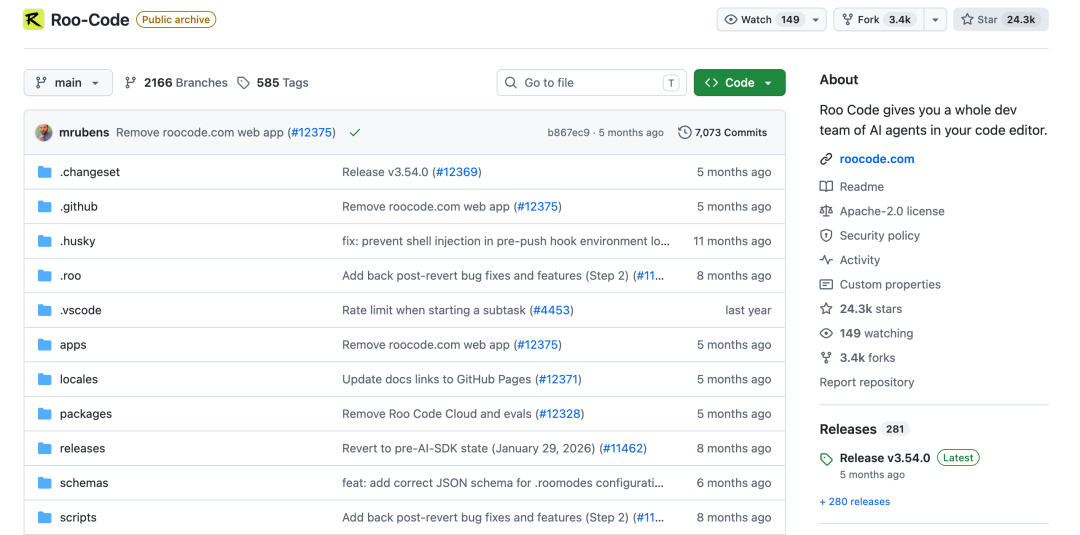
Task: Click the Star 24.3k button
Action: [x=1001, y=20]
